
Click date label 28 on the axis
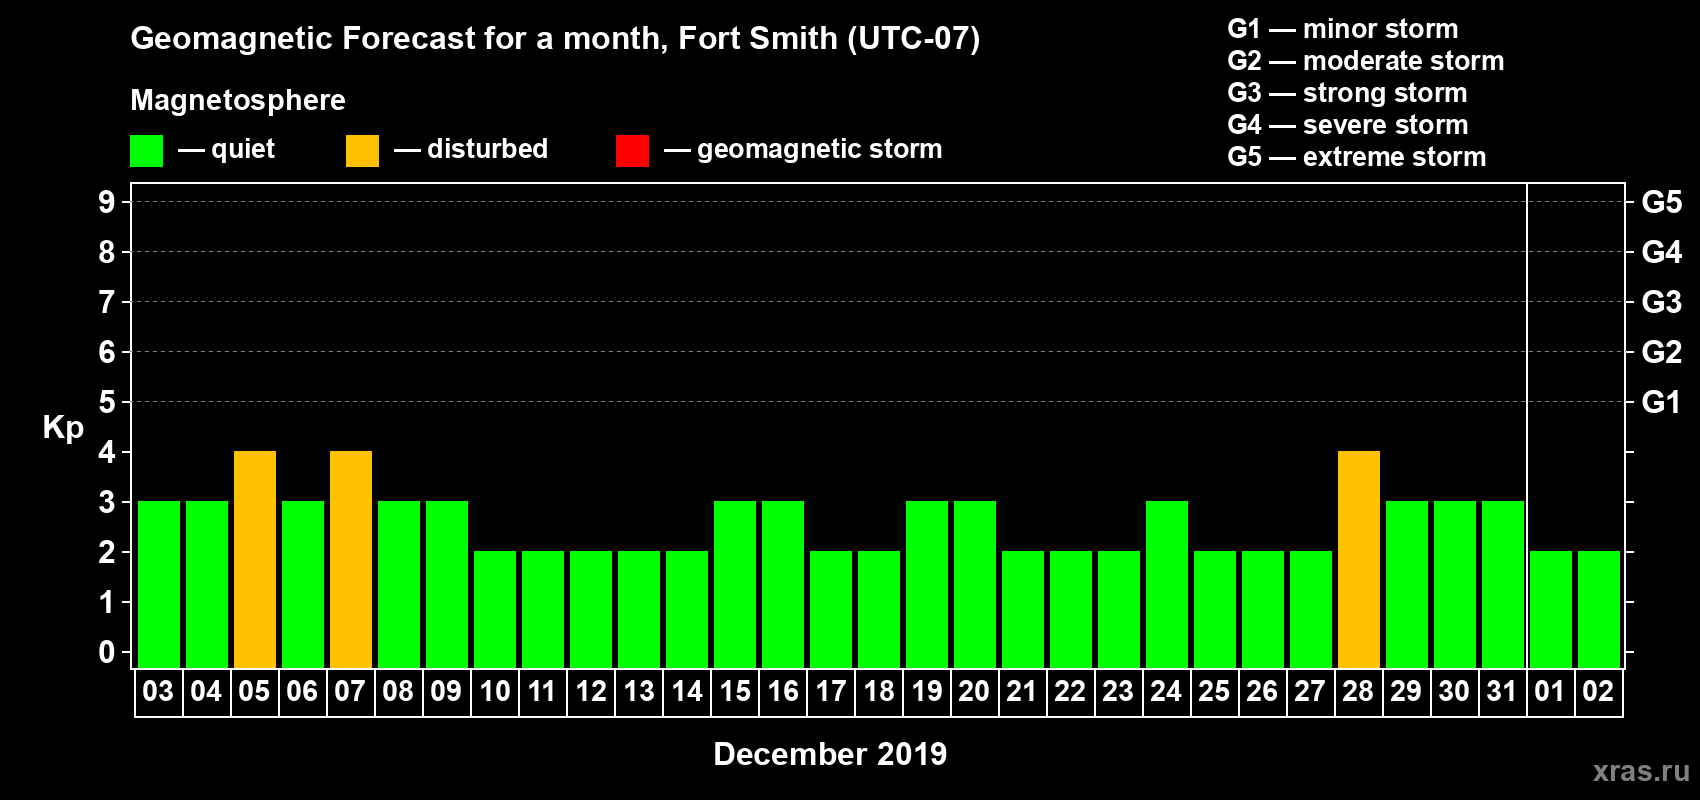(x=1358, y=691)
